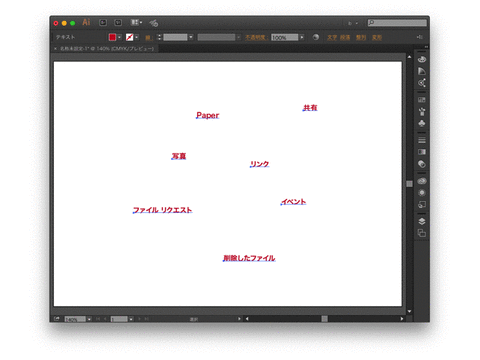Open the Color Guide panel icon
This screenshot has height=360, width=480.
pyautogui.click(x=422, y=71)
